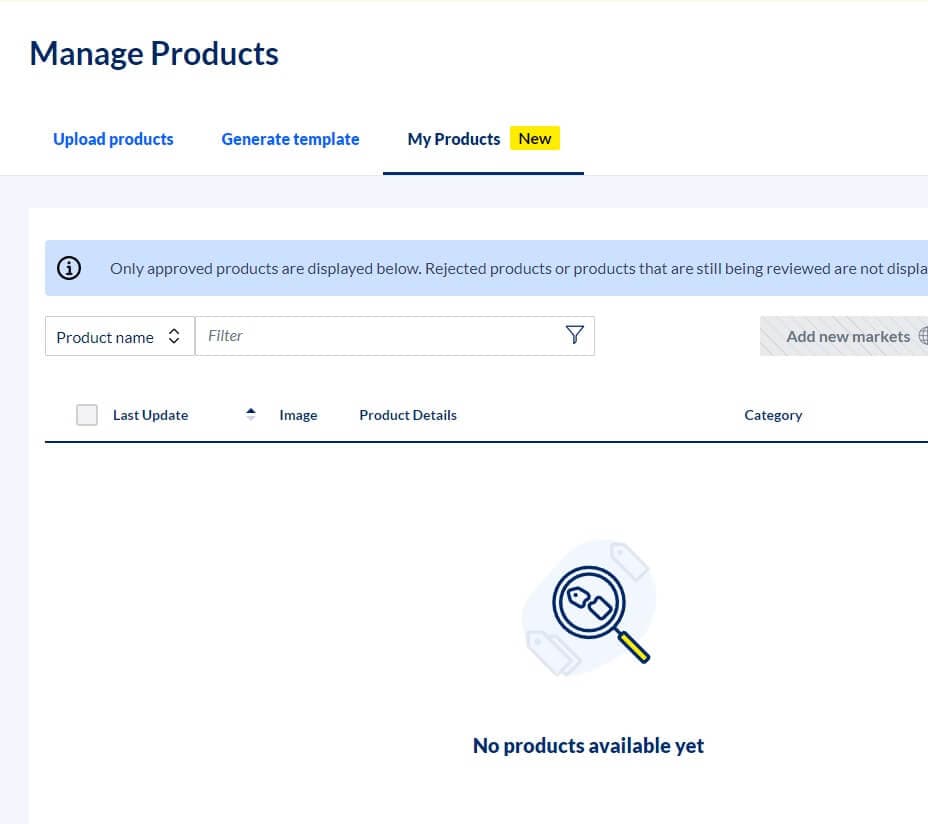The height and width of the screenshot is (824, 928).
Task: Click the No products available yet message
Action: point(588,745)
